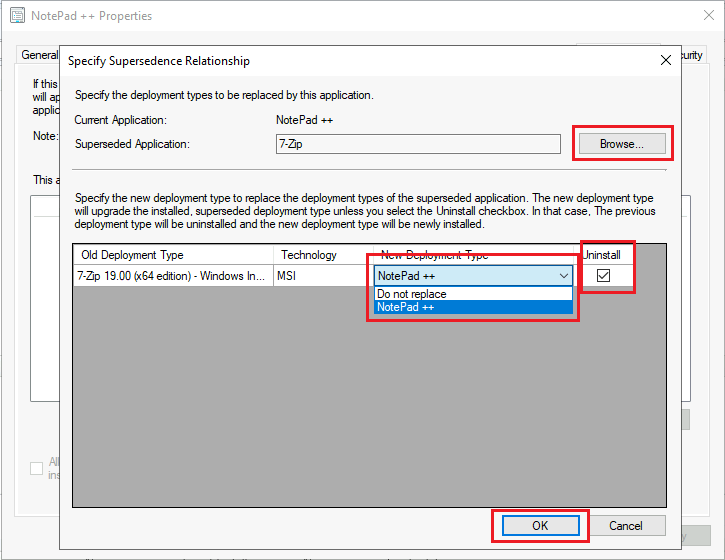Toggle the partially hidden checkbox in Properties window

(37, 468)
